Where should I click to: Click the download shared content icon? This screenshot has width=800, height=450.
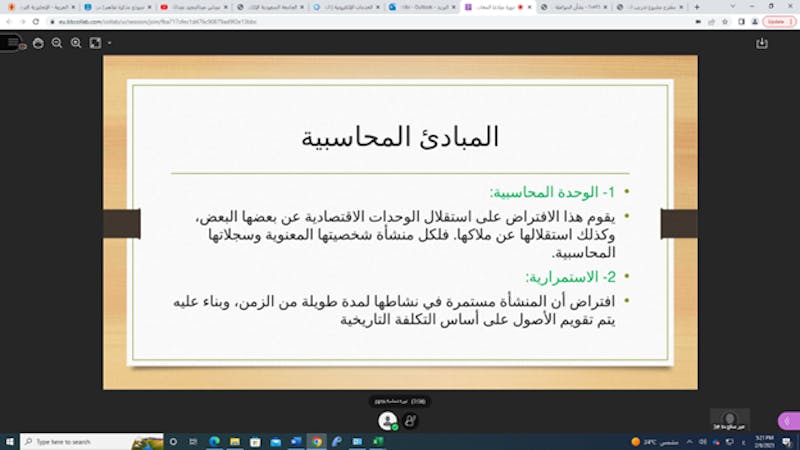(762, 43)
